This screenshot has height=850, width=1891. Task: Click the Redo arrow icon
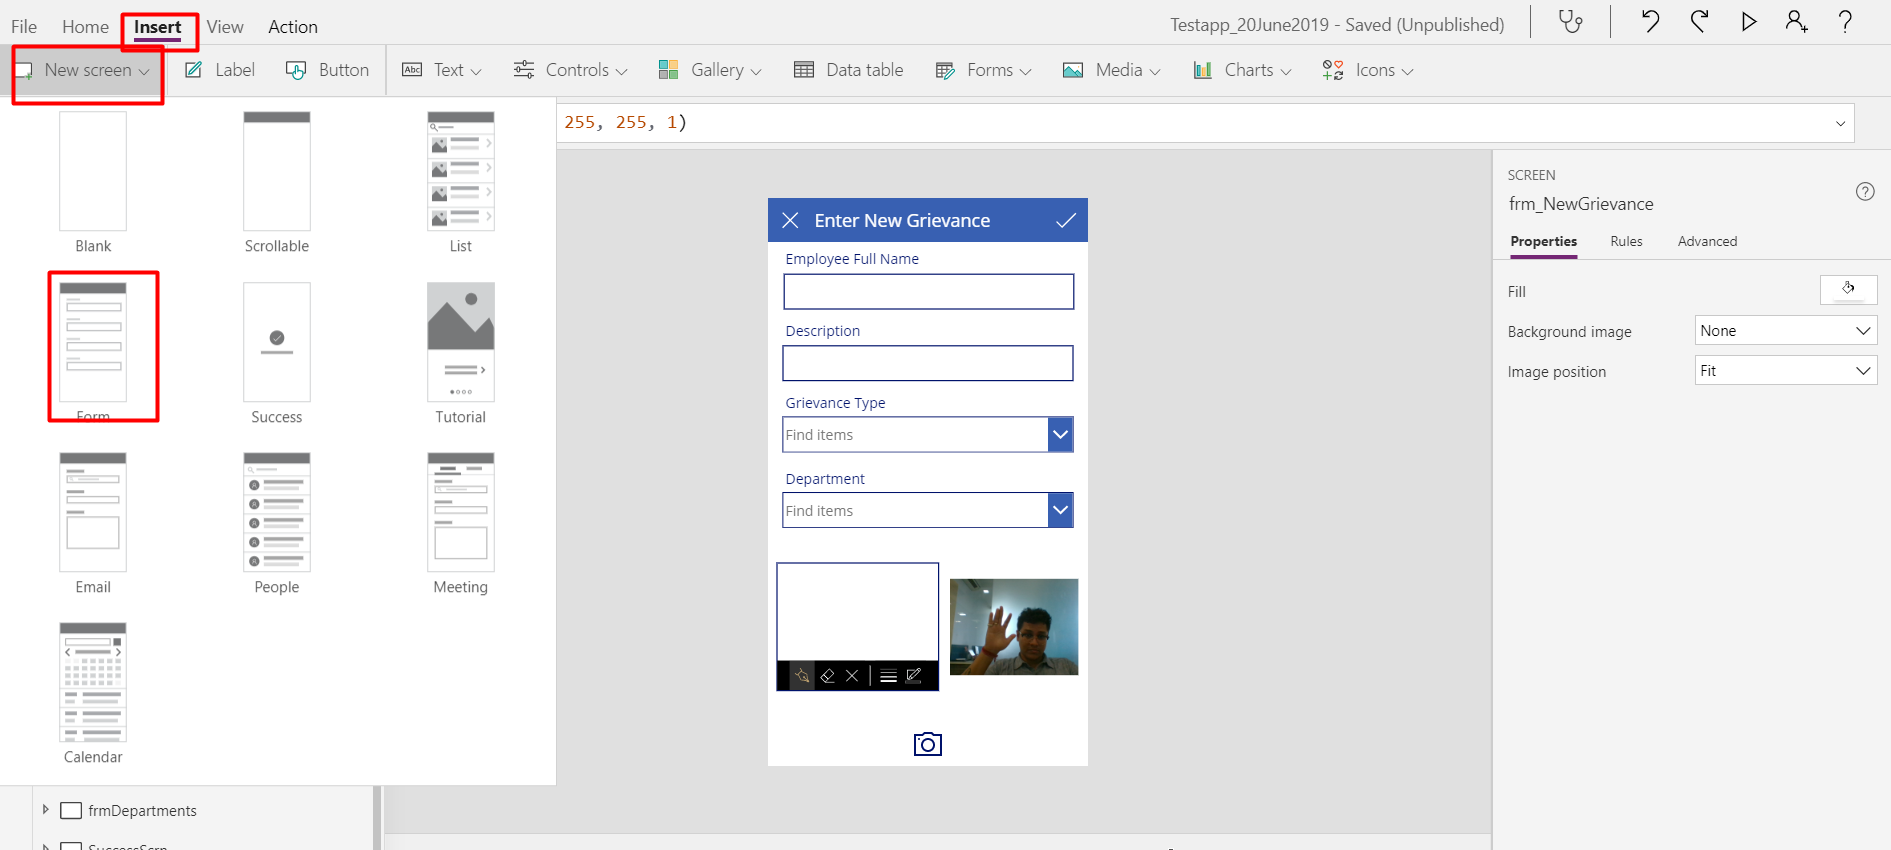tap(1699, 21)
